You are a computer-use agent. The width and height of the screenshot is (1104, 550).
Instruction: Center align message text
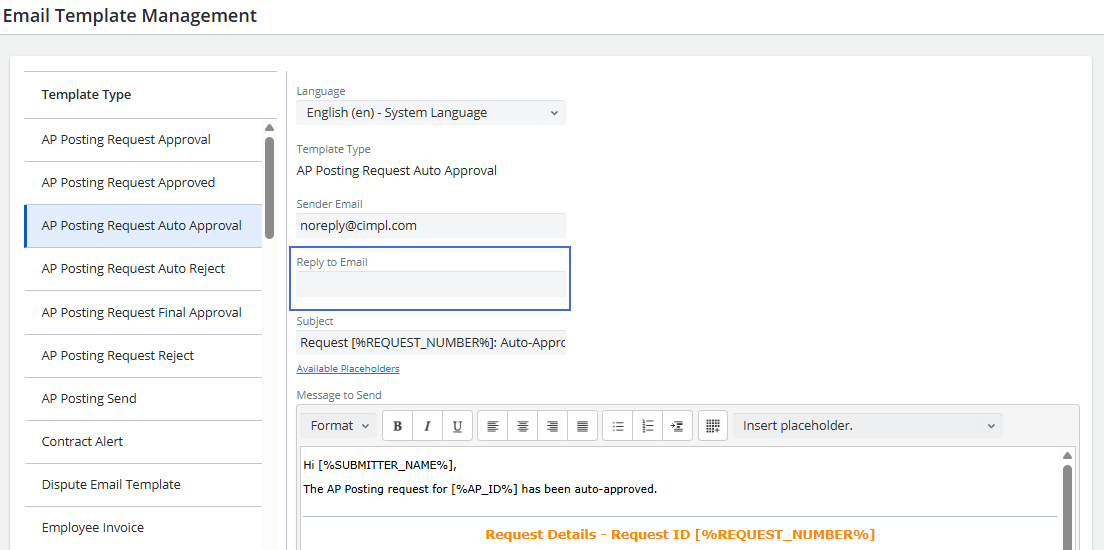click(x=522, y=426)
